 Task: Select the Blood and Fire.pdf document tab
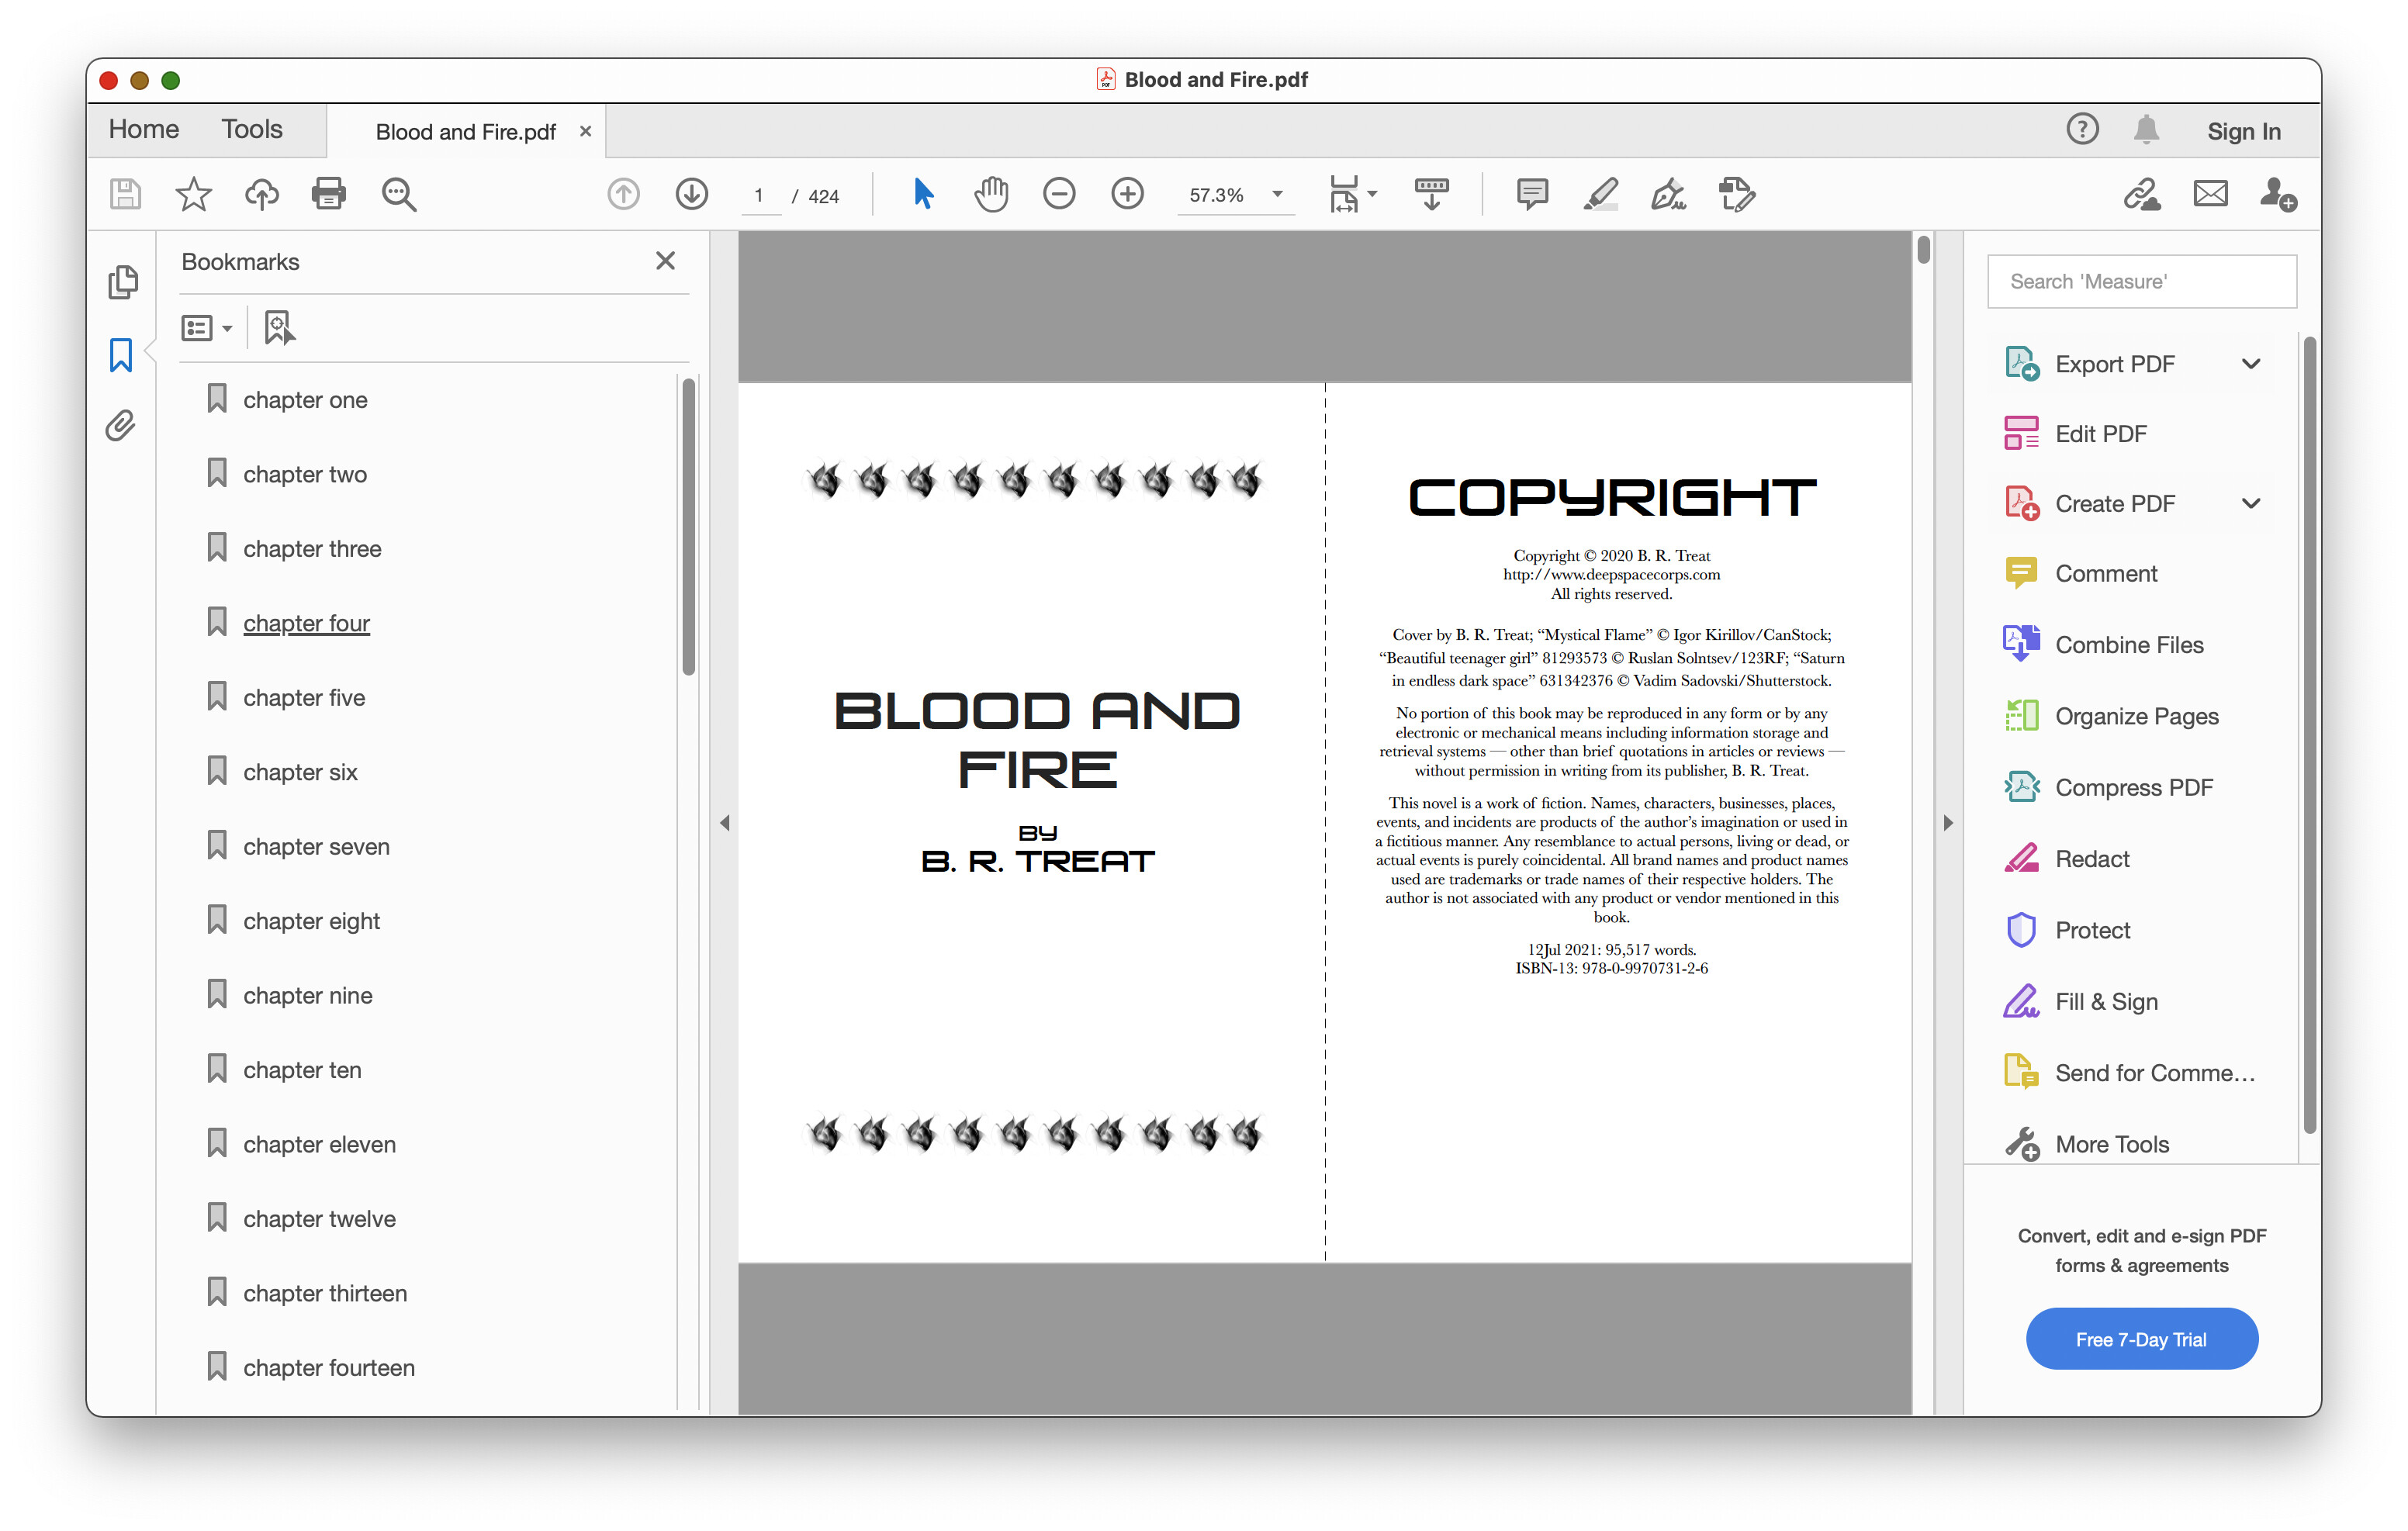465,132
